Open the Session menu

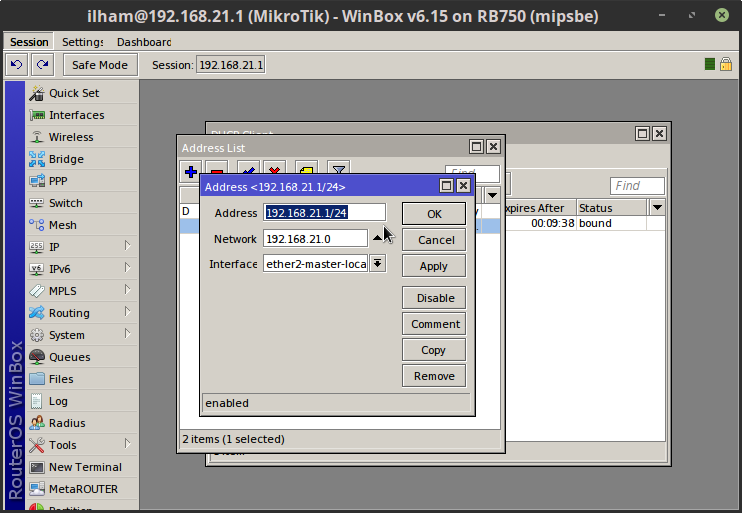click(x=29, y=42)
